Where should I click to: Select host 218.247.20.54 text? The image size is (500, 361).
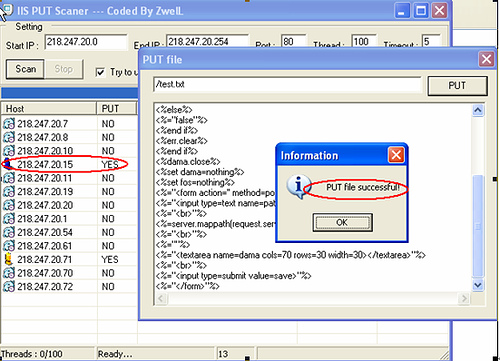coord(45,232)
